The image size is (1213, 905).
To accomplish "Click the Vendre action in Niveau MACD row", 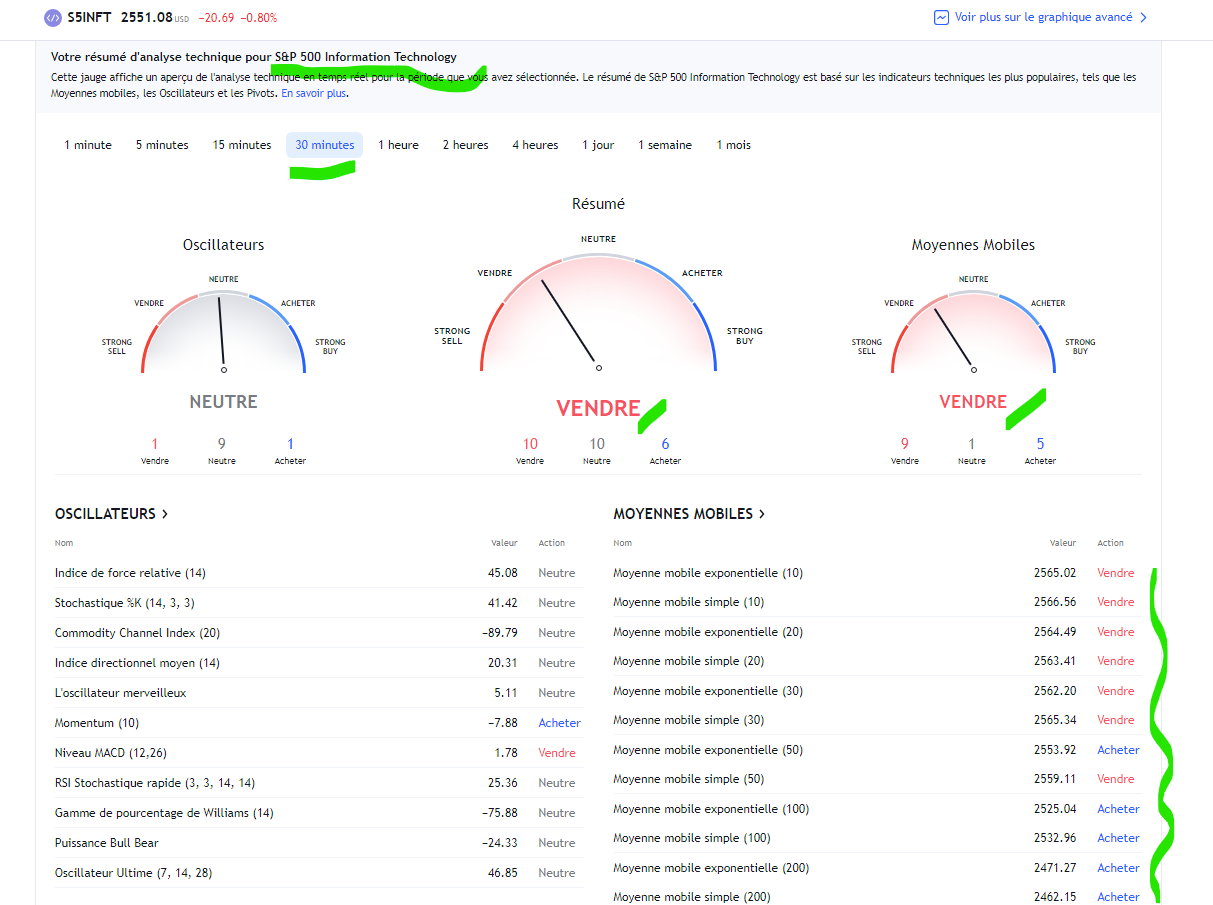I will 557,753.
